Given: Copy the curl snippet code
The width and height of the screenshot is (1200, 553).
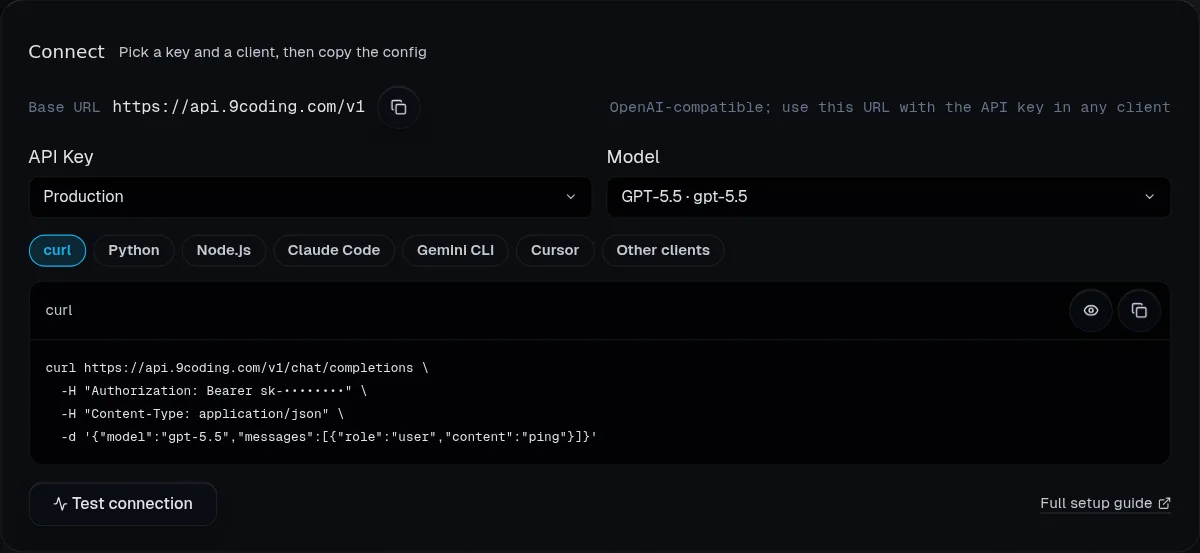Looking at the screenshot, I should coord(1139,310).
